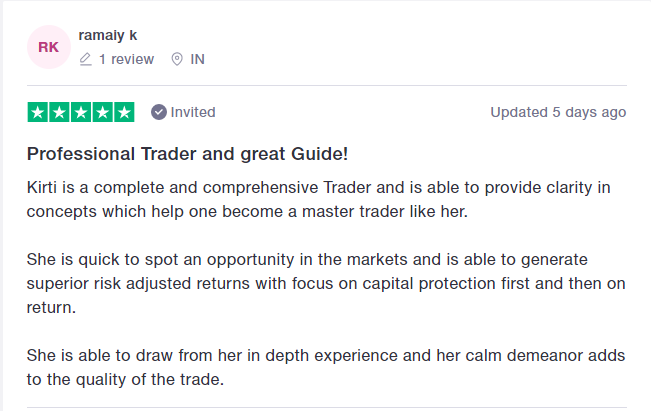Click the location pin icon
The height and width of the screenshot is (411, 651).
pos(177,59)
